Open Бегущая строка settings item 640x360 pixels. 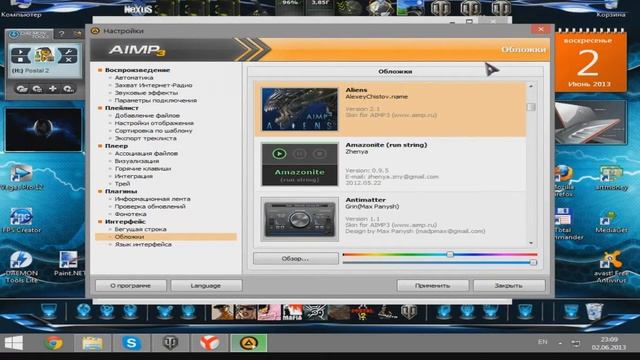140,229
